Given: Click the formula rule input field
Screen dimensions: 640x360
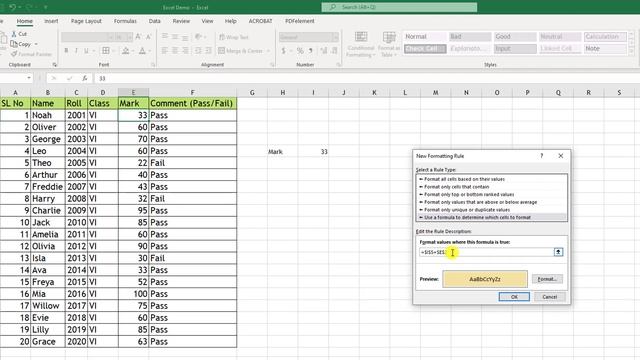Looking at the screenshot, I should tap(486, 252).
